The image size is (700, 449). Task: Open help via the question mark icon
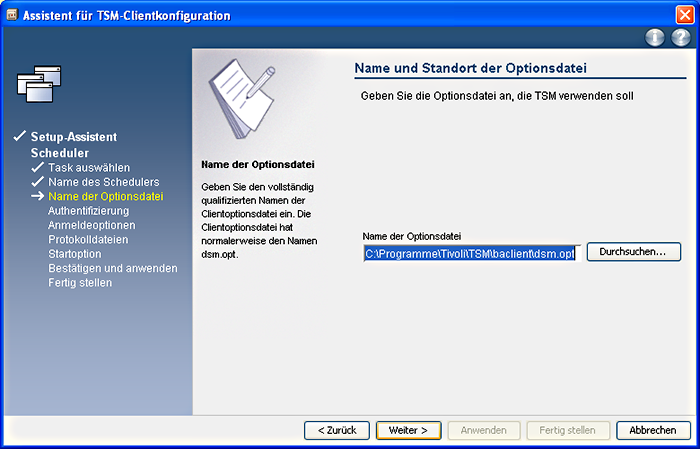[x=680, y=37]
